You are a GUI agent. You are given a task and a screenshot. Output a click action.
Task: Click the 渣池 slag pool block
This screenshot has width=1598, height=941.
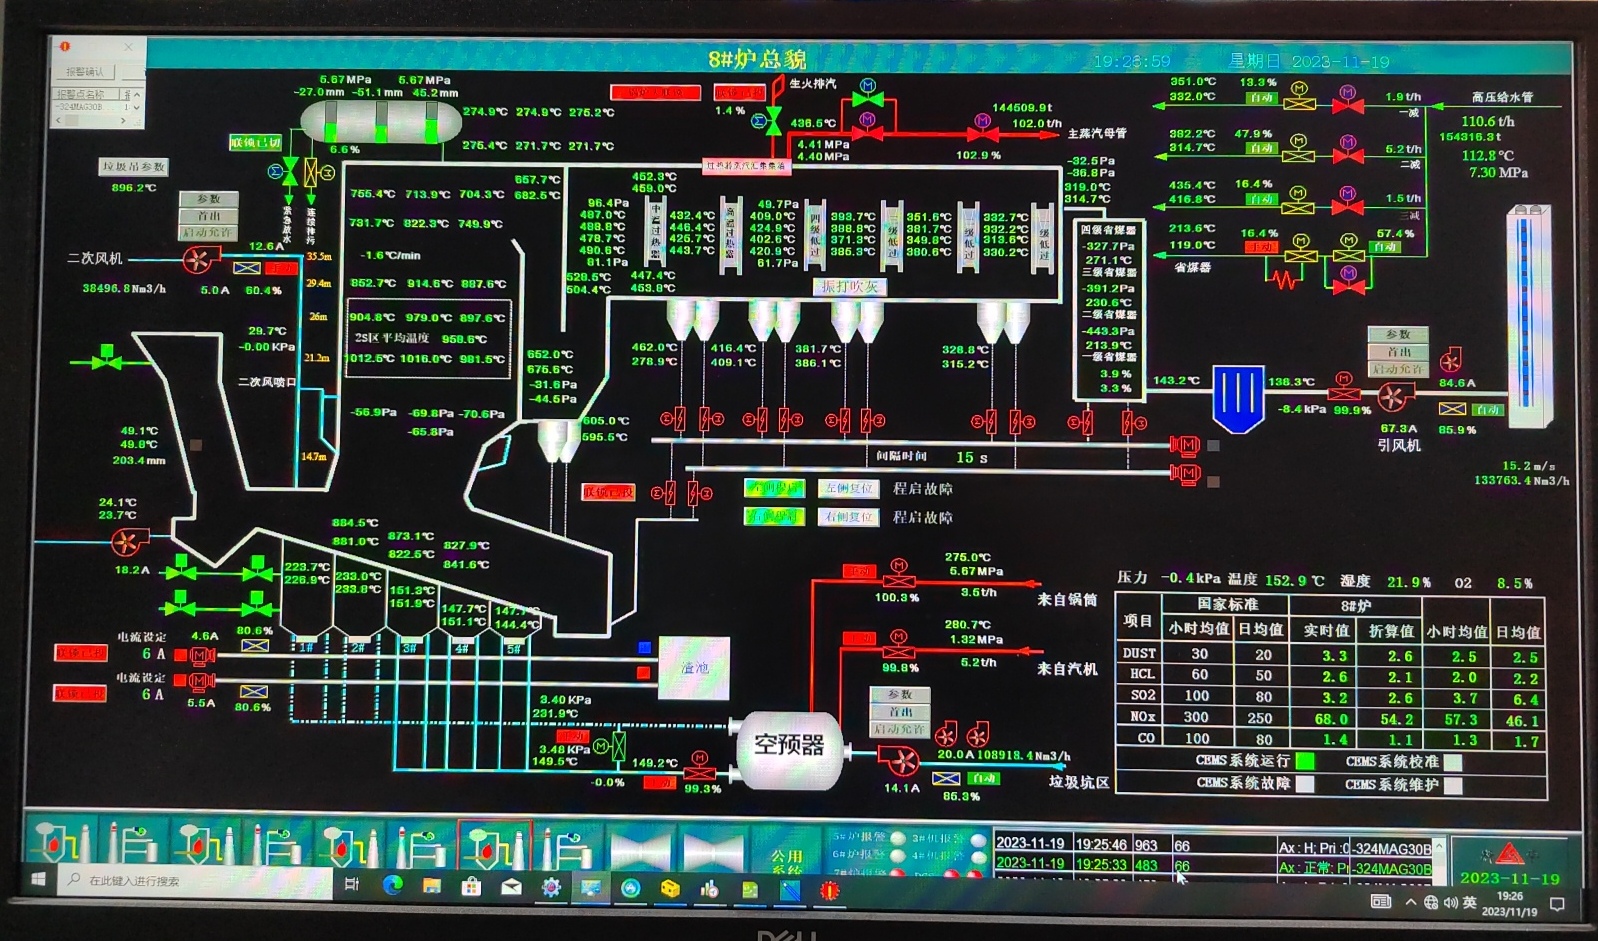[x=694, y=668]
